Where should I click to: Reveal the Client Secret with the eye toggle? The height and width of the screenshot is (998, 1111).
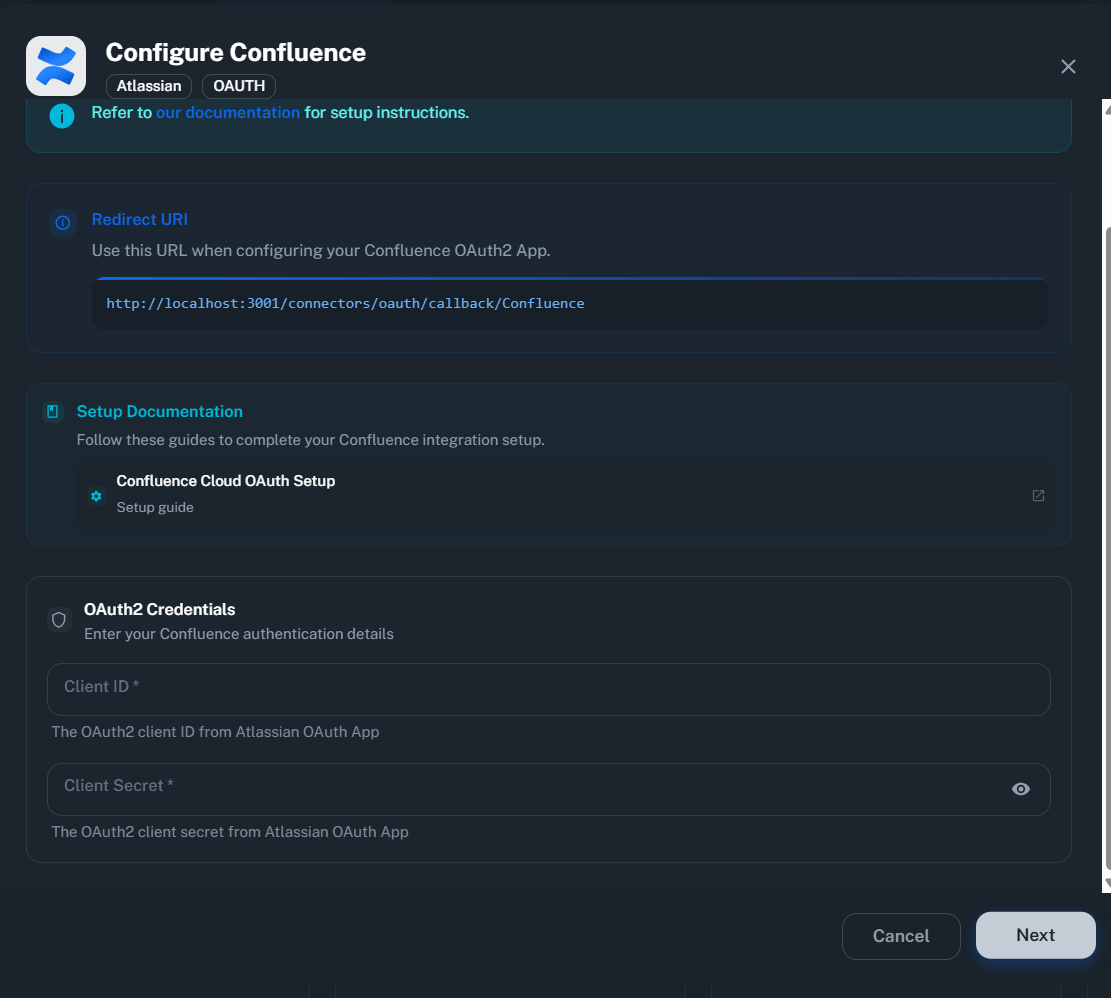(1020, 789)
